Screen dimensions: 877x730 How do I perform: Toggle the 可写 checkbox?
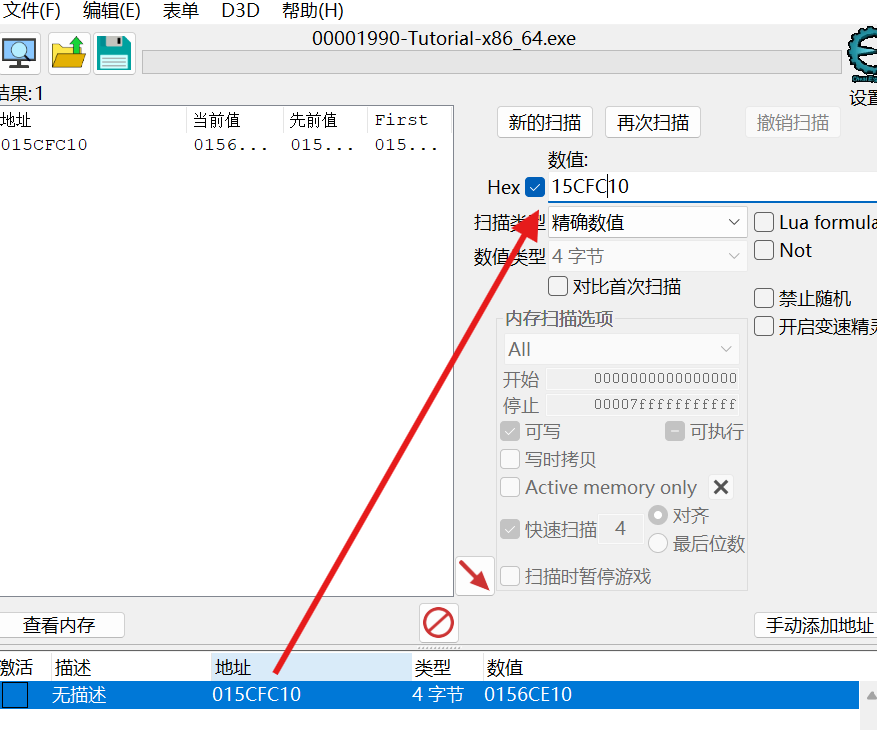pyautogui.click(x=510, y=431)
